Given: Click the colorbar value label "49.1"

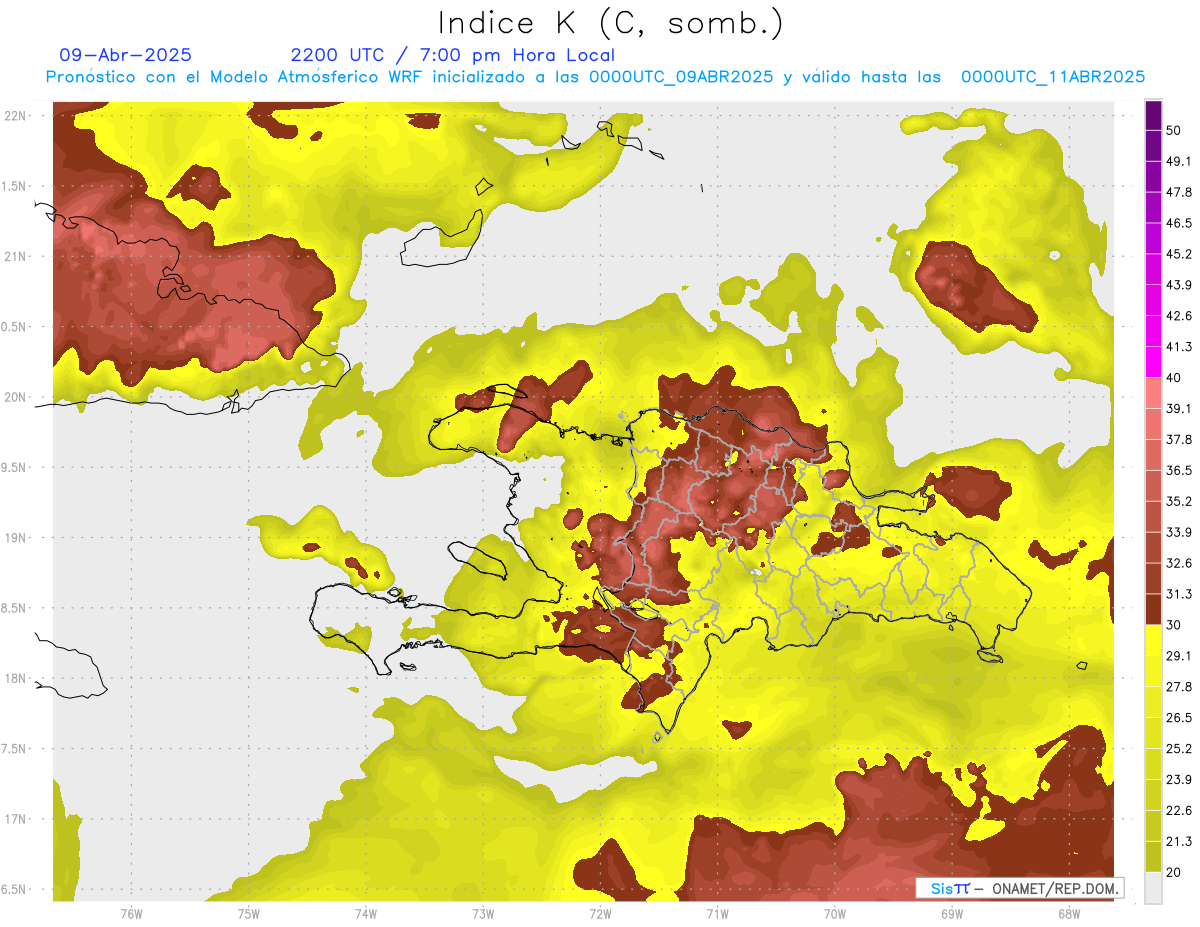Looking at the screenshot, I should point(1179,161).
